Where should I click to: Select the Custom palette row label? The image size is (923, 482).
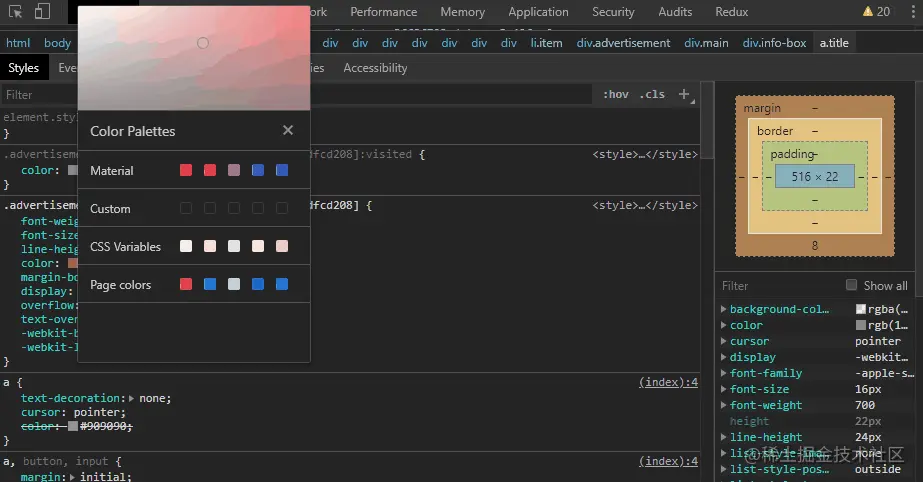(x=110, y=209)
